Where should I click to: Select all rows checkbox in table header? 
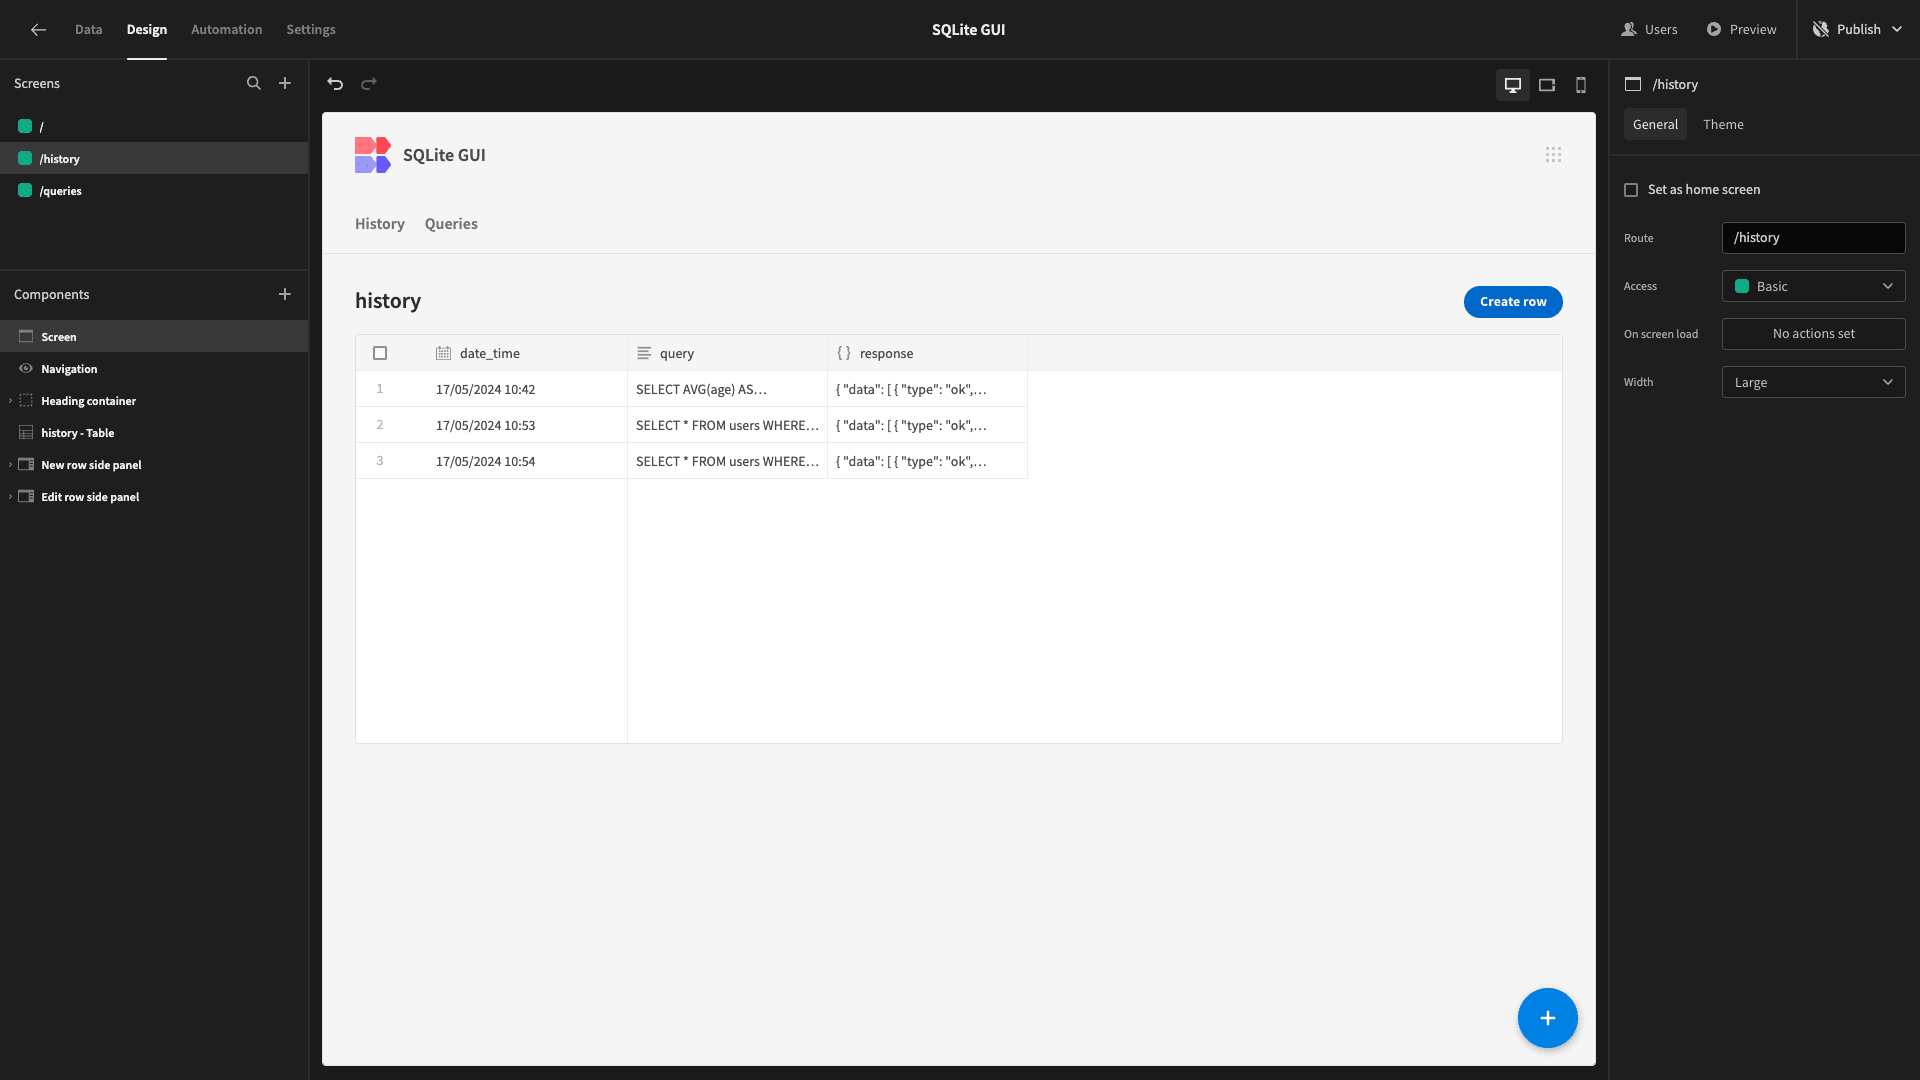[380, 353]
